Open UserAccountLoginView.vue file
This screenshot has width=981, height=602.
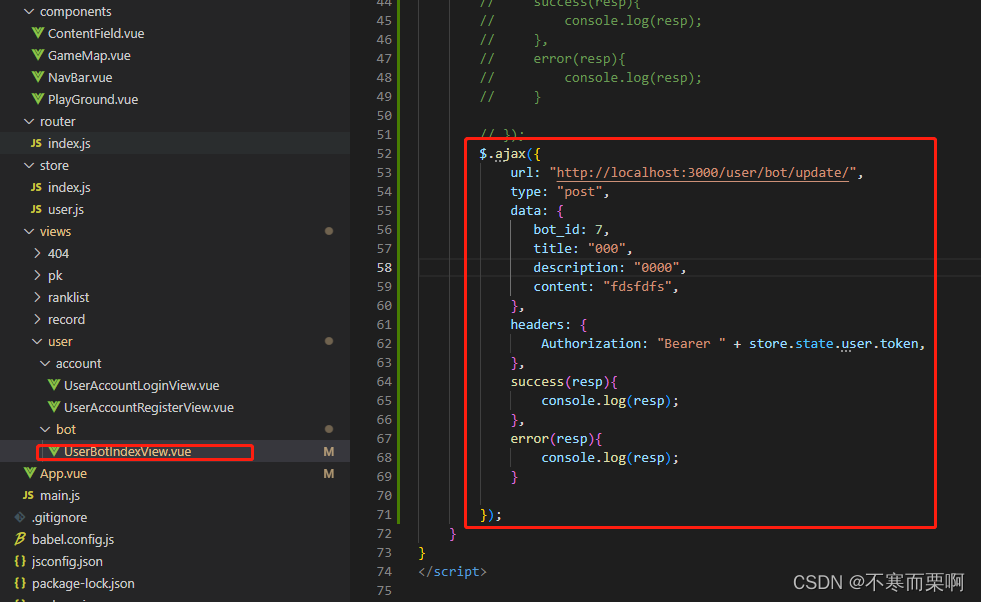141,385
